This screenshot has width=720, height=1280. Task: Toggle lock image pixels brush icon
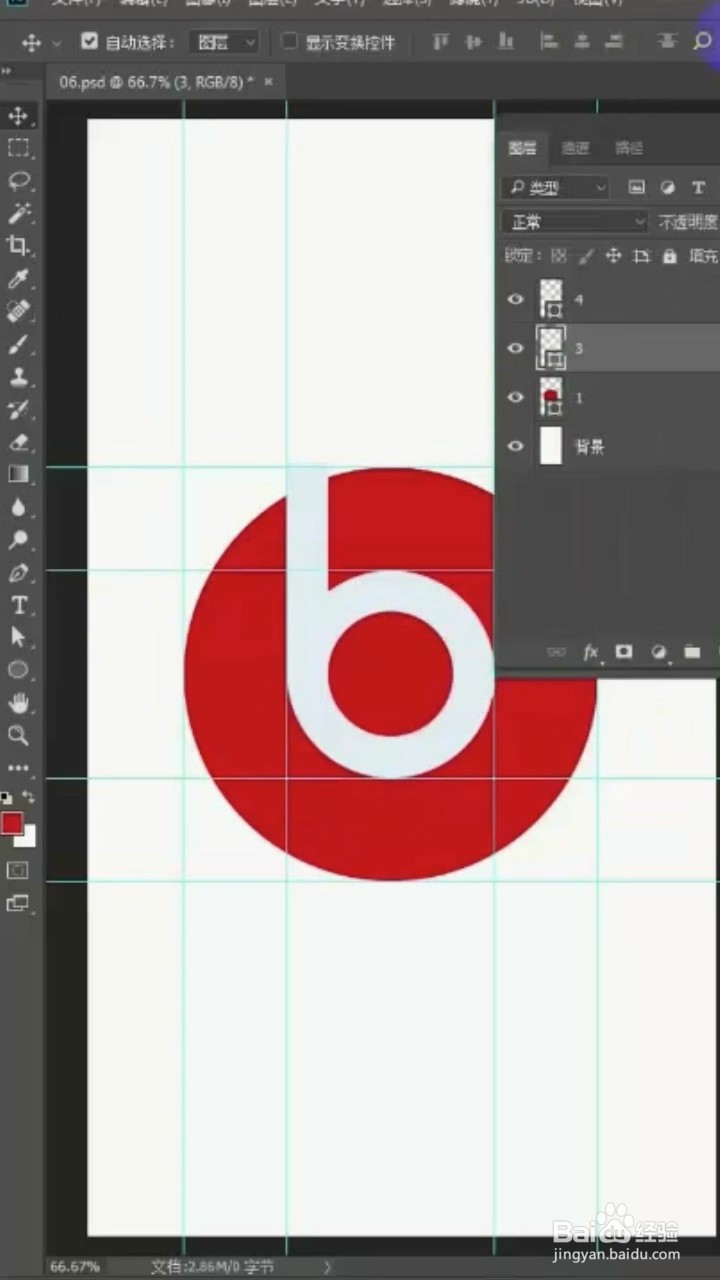tap(587, 256)
